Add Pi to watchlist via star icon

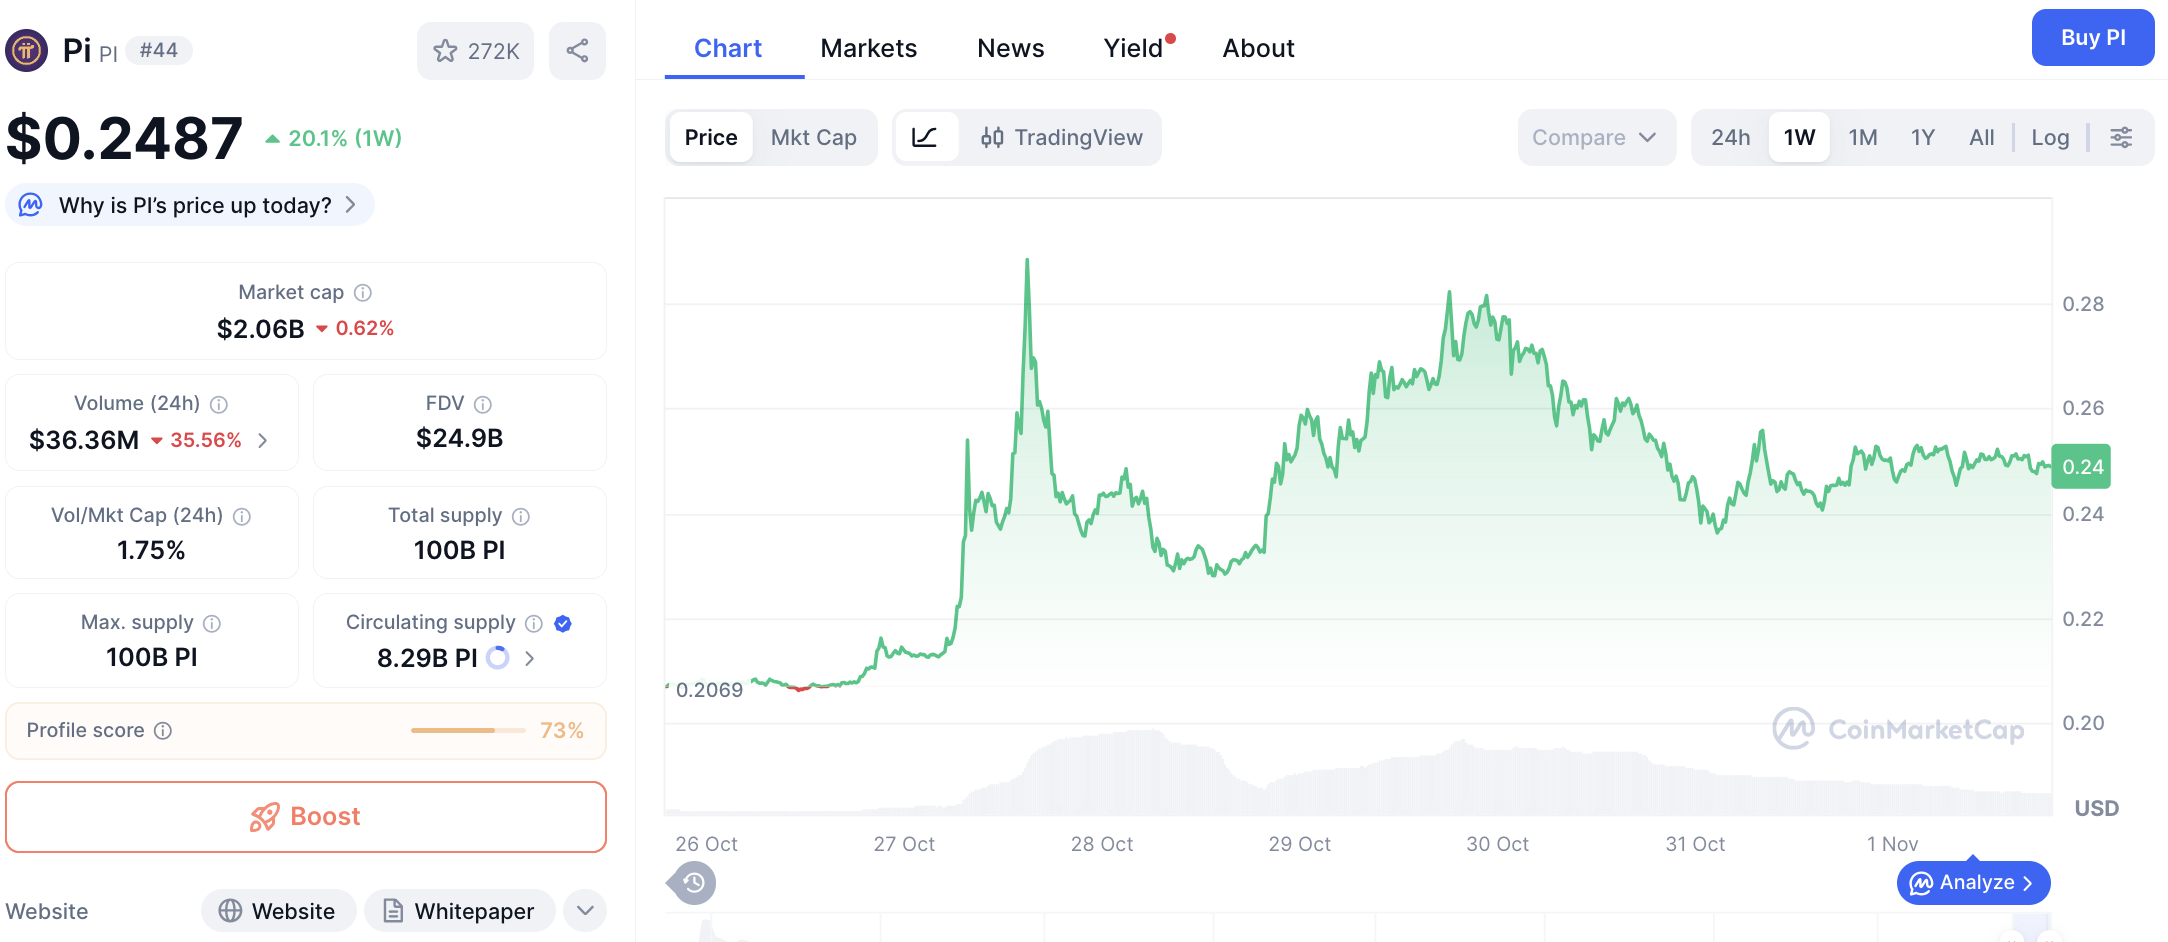point(443,50)
